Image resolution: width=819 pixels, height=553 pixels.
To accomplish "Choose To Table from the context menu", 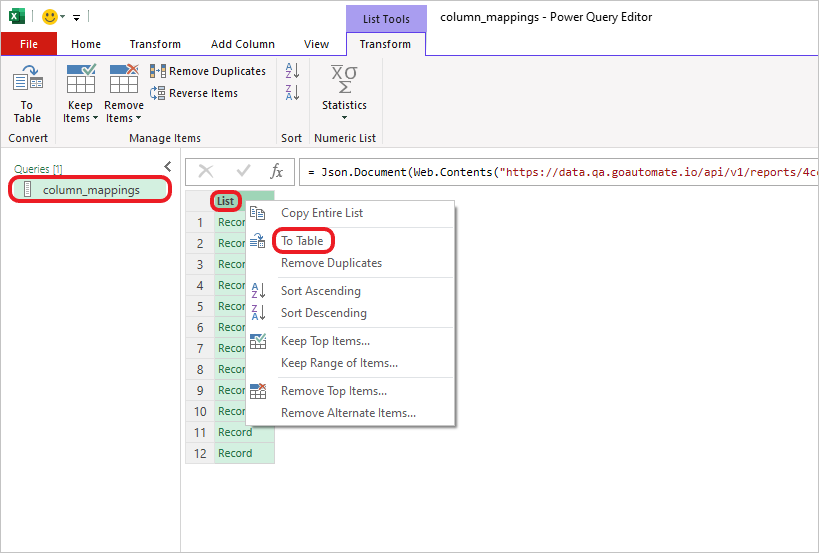I will pyautogui.click(x=302, y=241).
